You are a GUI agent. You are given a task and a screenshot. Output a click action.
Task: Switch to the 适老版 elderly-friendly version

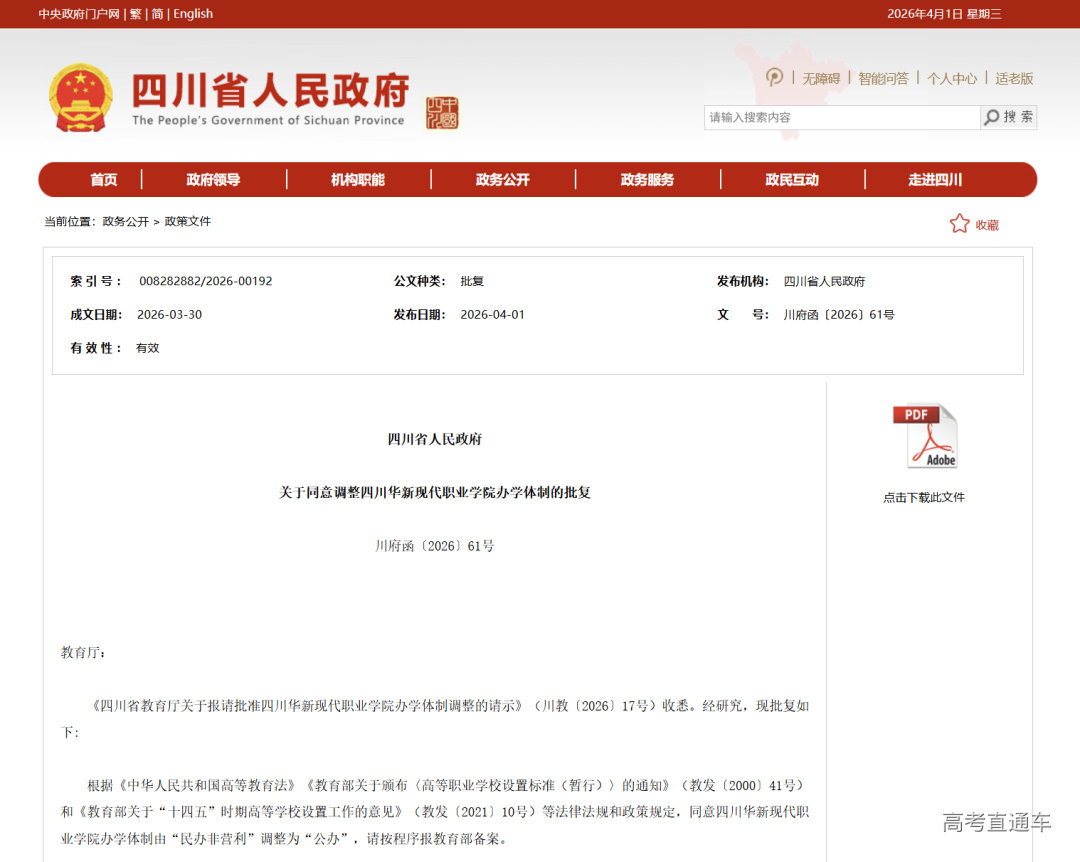1015,78
